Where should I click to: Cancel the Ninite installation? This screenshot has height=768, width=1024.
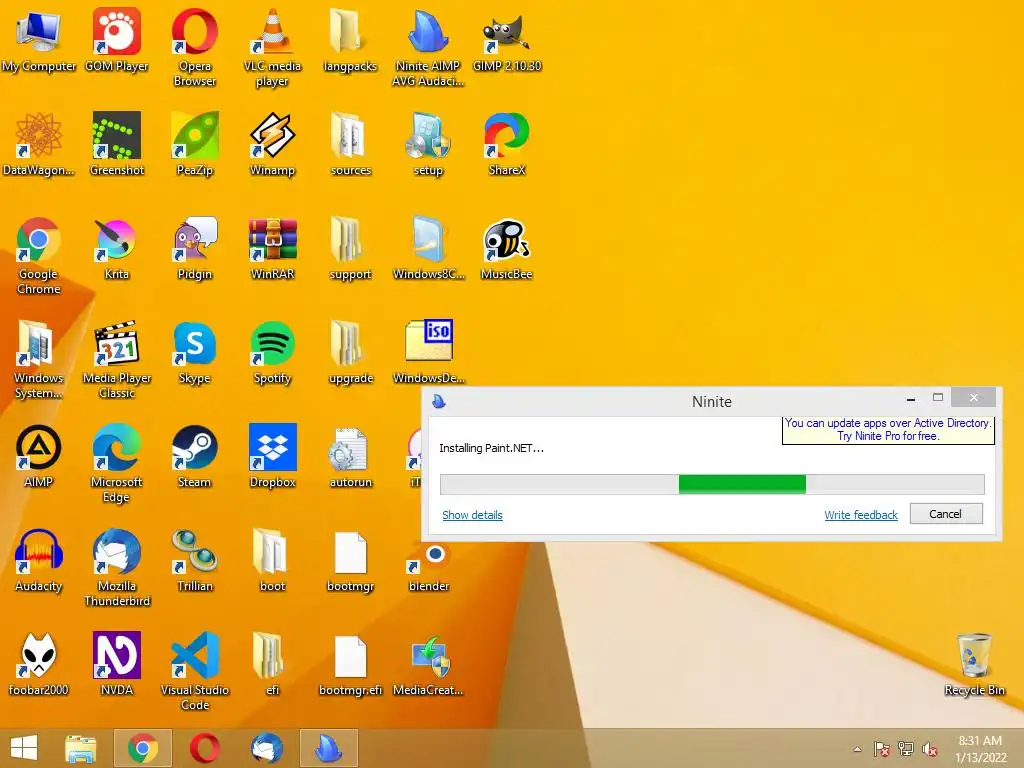[946, 514]
